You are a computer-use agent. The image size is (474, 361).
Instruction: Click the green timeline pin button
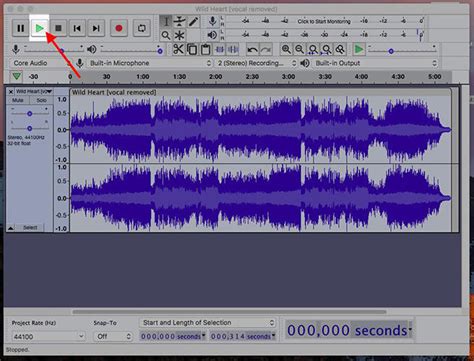coord(16,76)
